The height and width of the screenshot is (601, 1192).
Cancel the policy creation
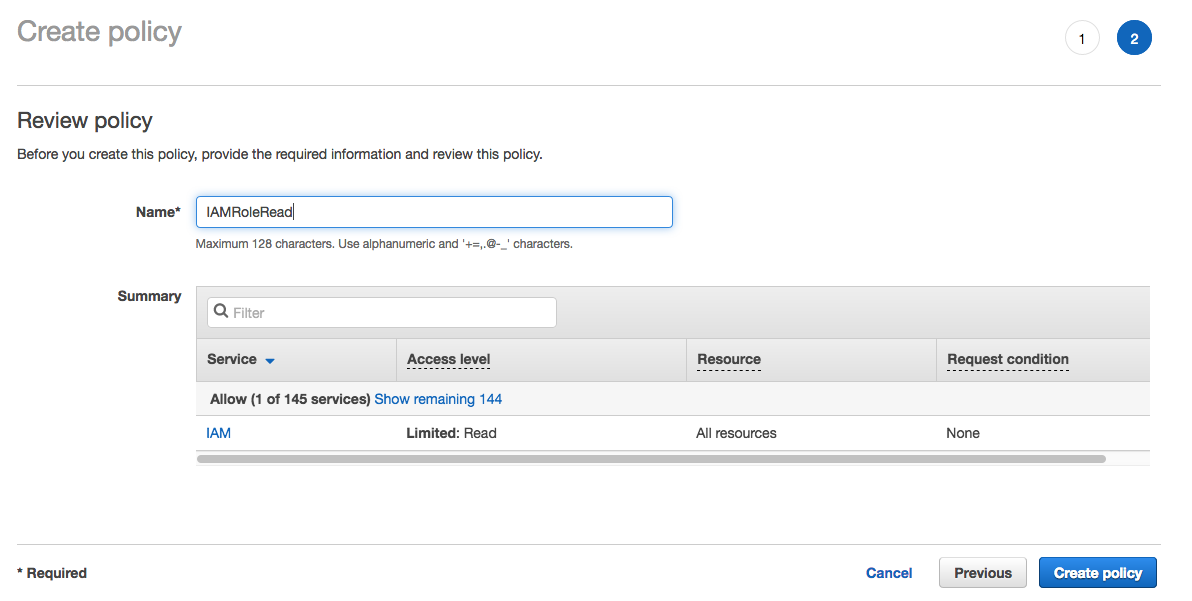[x=889, y=573]
